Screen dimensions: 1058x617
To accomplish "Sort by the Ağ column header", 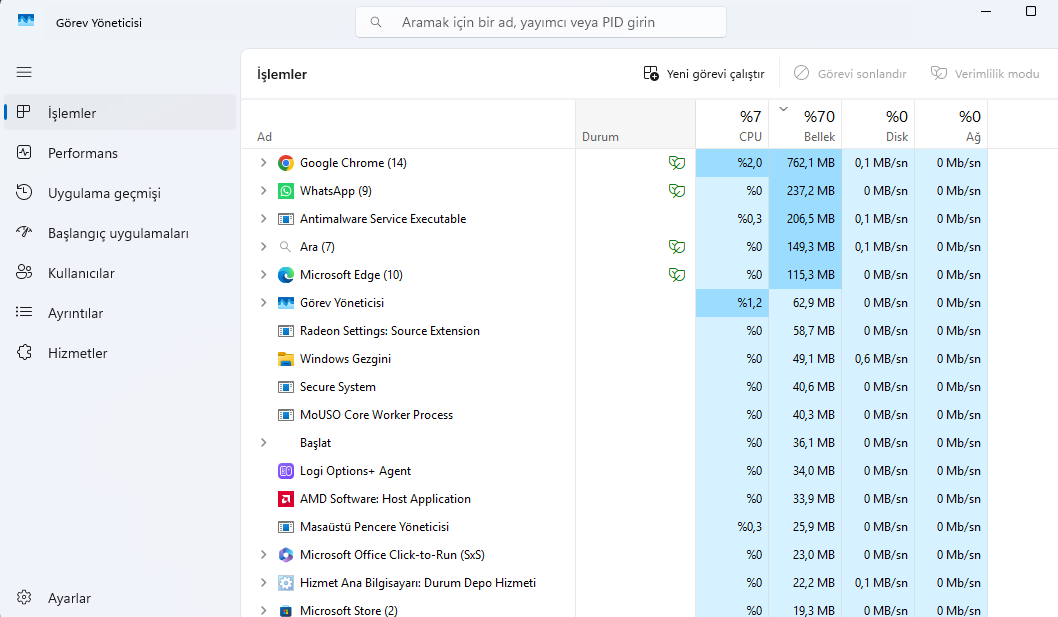I will coord(951,124).
